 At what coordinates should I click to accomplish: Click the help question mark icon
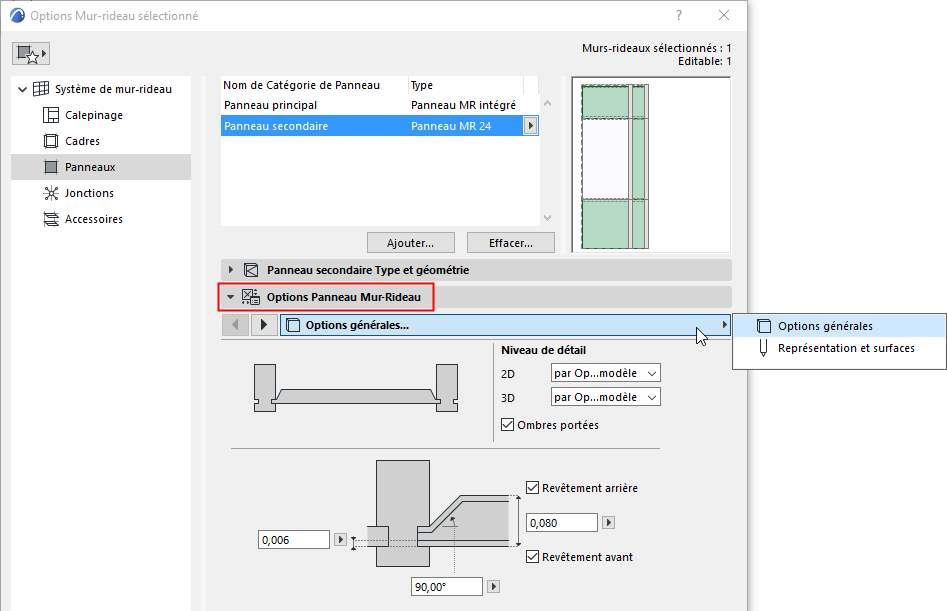(678, 16)
